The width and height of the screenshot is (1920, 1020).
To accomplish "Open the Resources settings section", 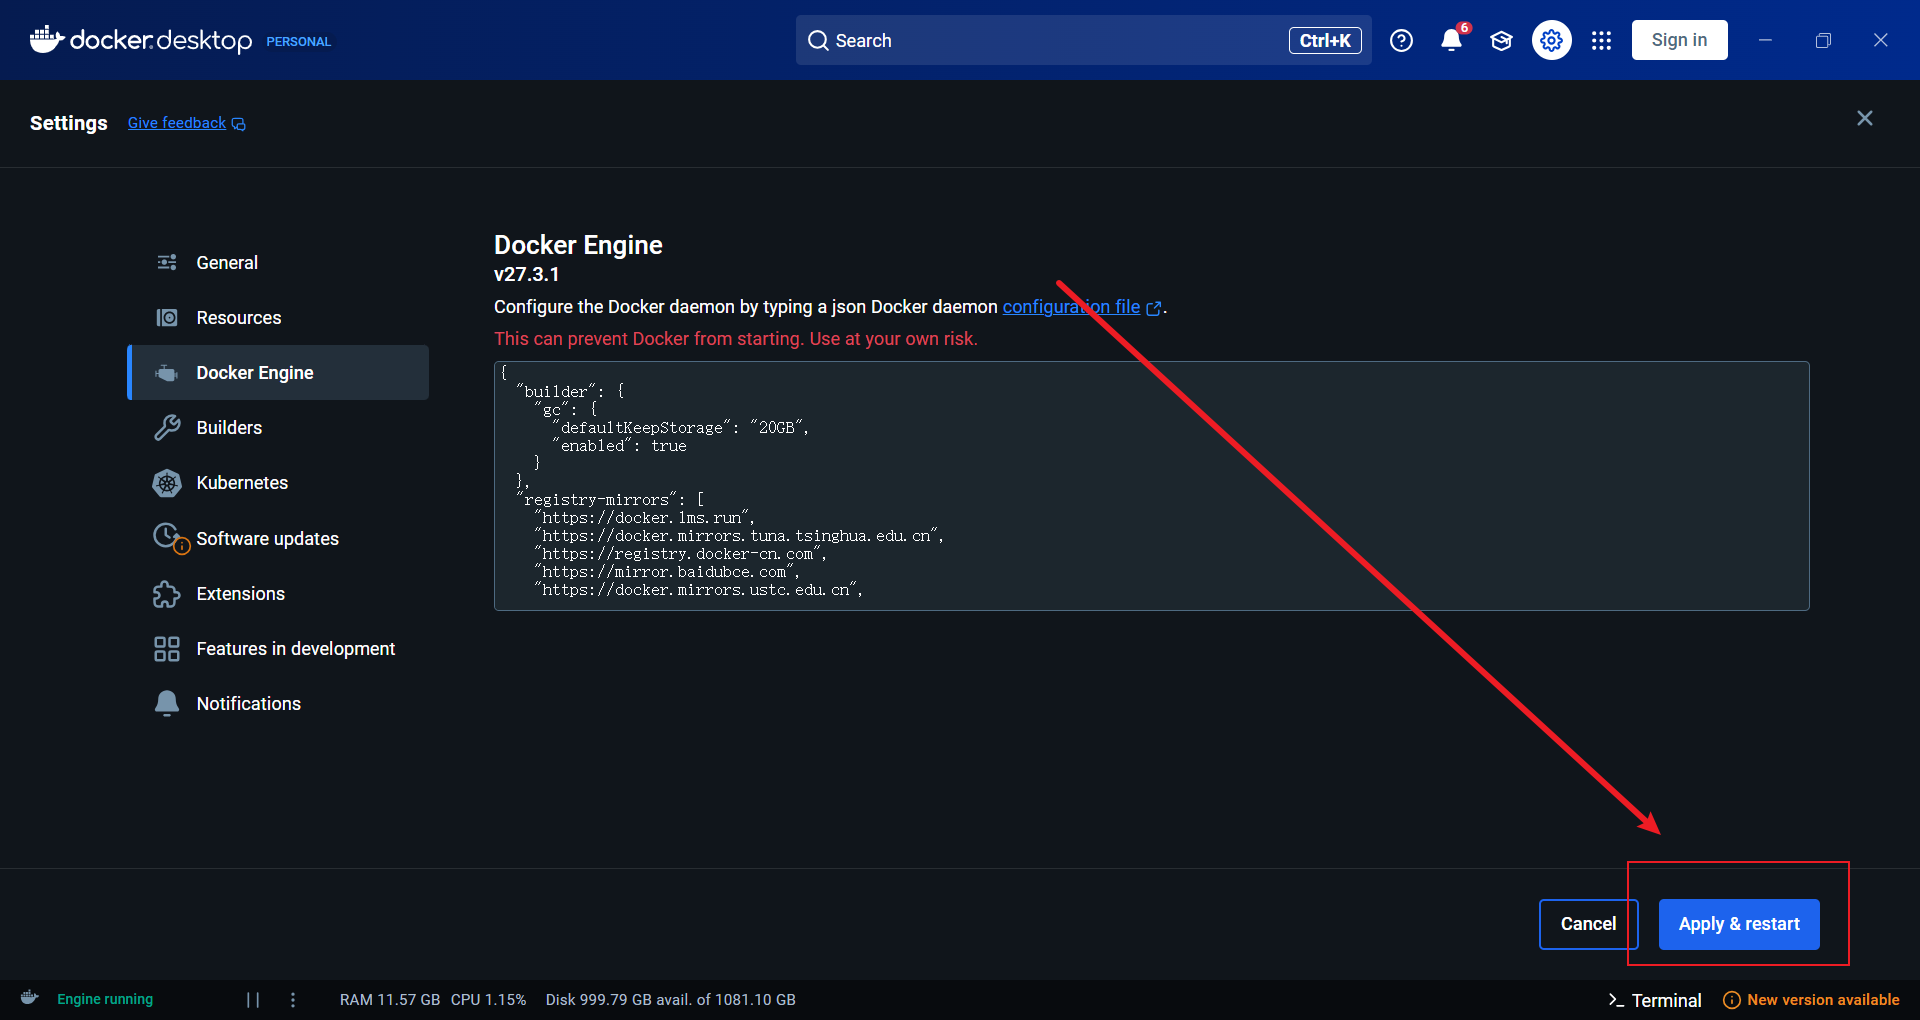I will 279,317.
